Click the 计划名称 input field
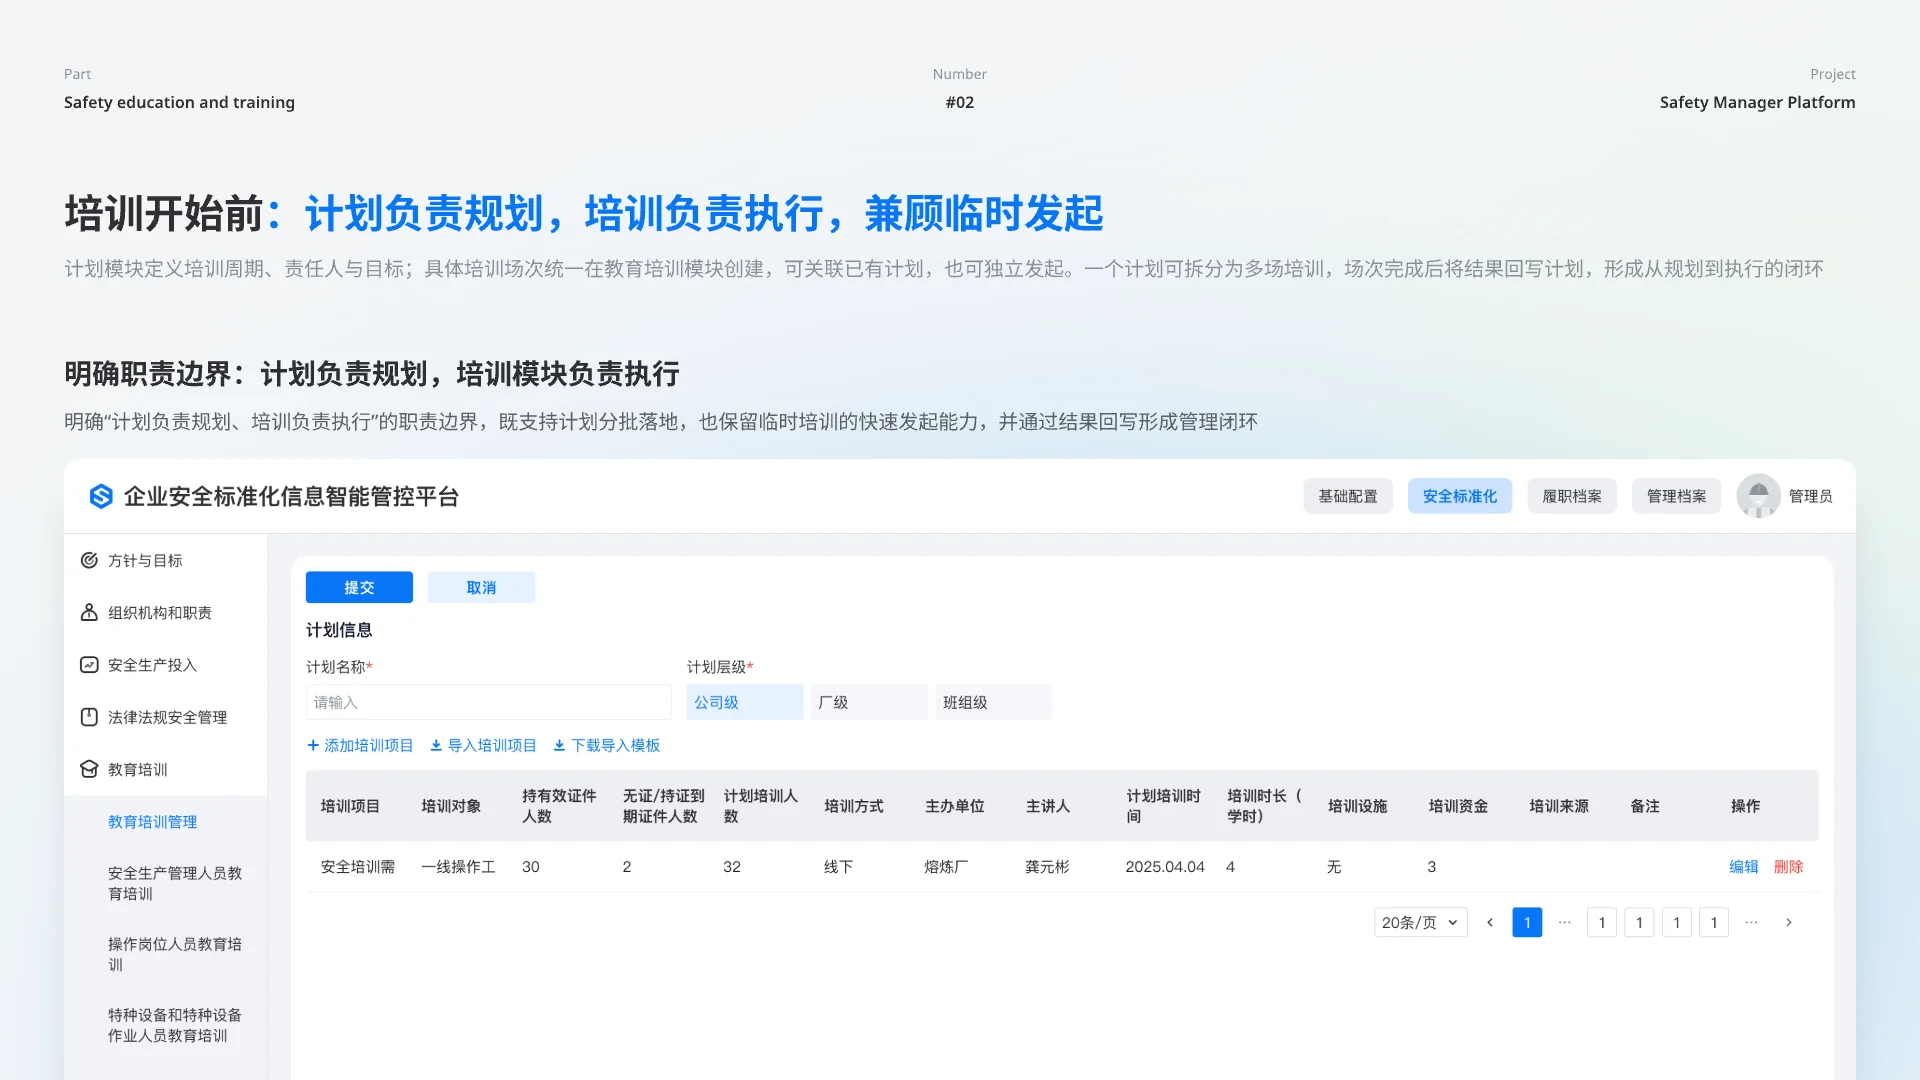Image resolution: width=1920 pixels, height=1080 pixels. pos(488,702)
